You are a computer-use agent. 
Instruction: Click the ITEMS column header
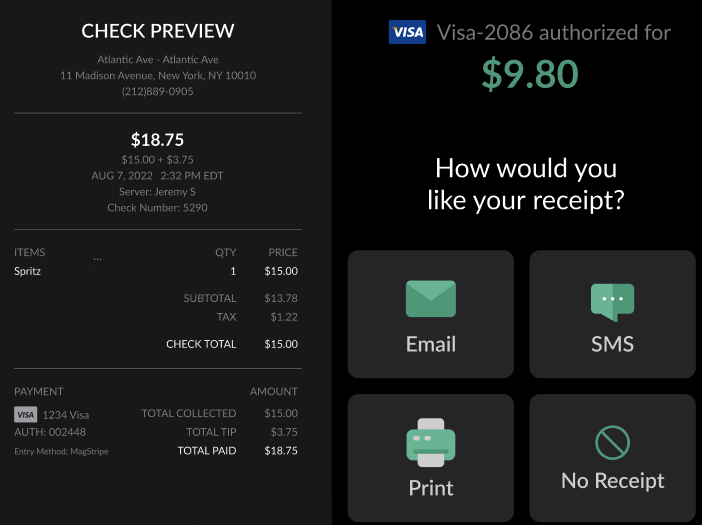coord(30,252)
